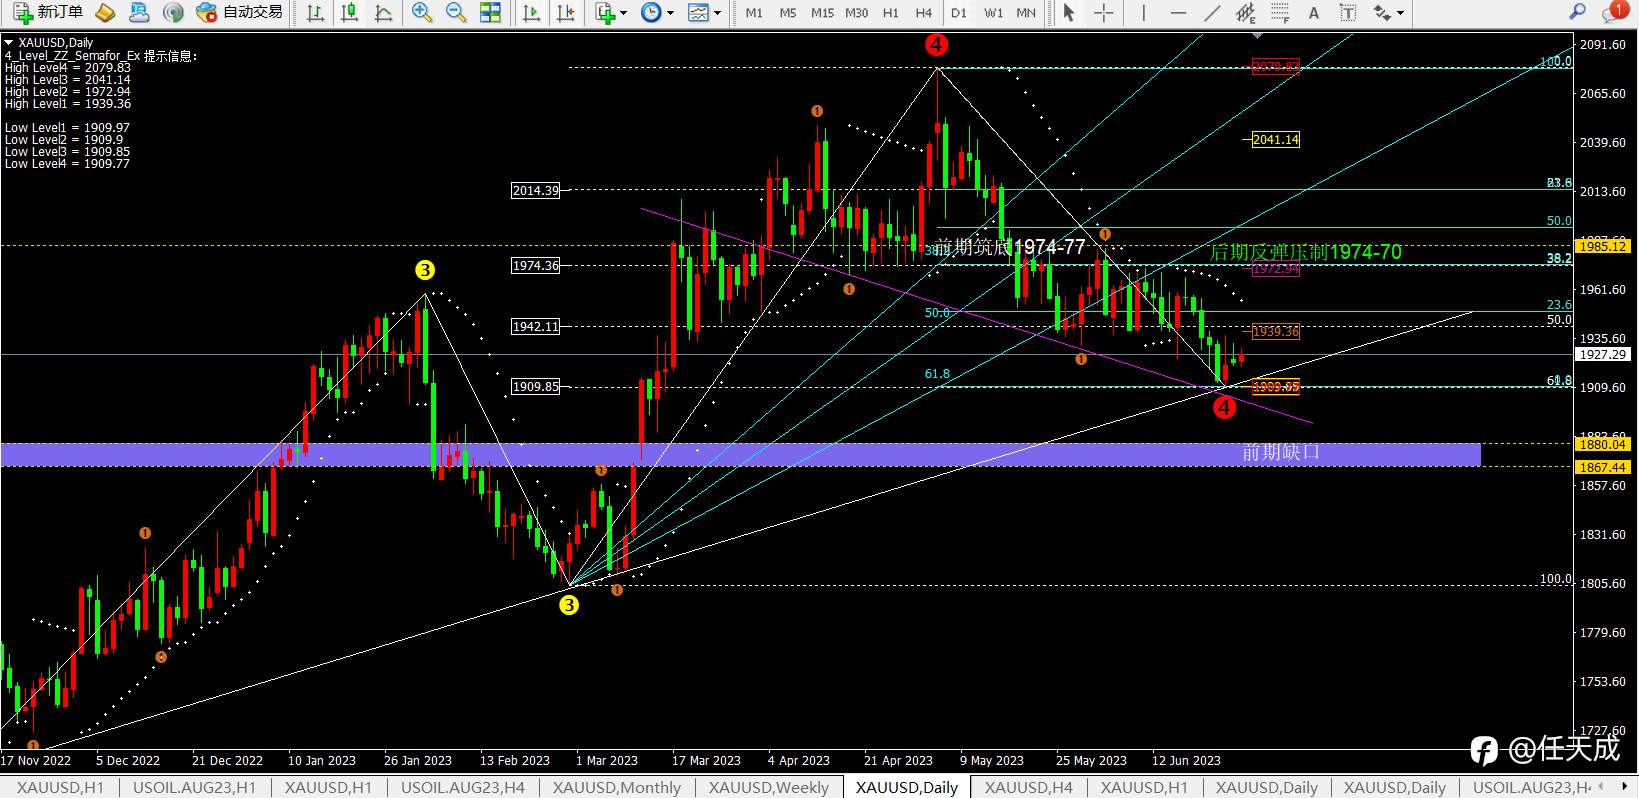
Task: Switch to USOIL.AUG23,H4 tab
Action: click(463, 788)
